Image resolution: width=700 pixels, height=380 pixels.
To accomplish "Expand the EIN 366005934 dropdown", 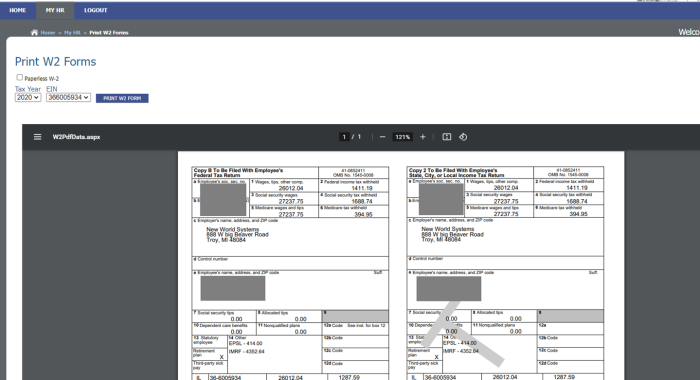I will 68,97.
